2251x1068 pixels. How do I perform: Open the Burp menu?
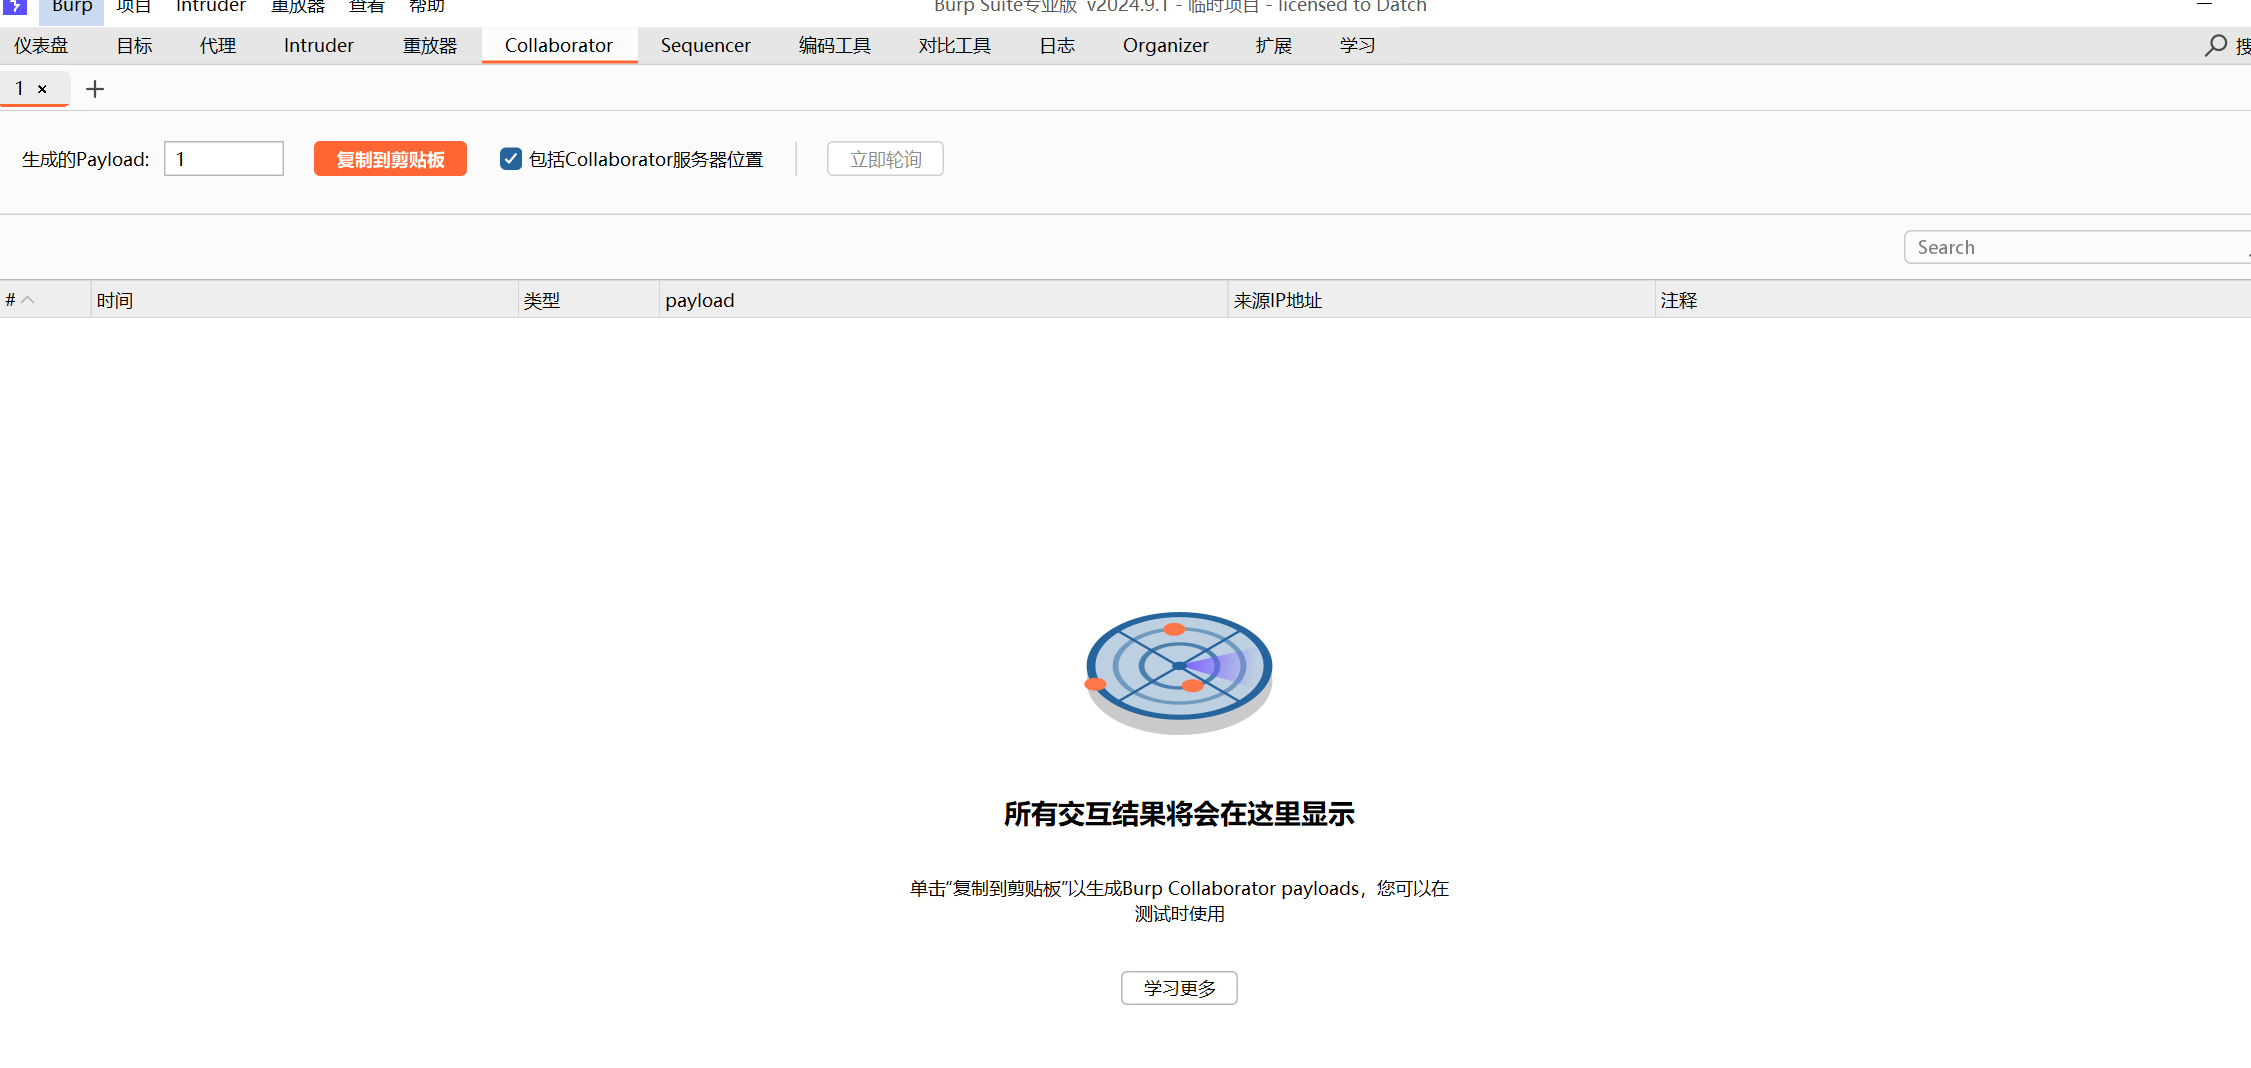pos(72,7)
